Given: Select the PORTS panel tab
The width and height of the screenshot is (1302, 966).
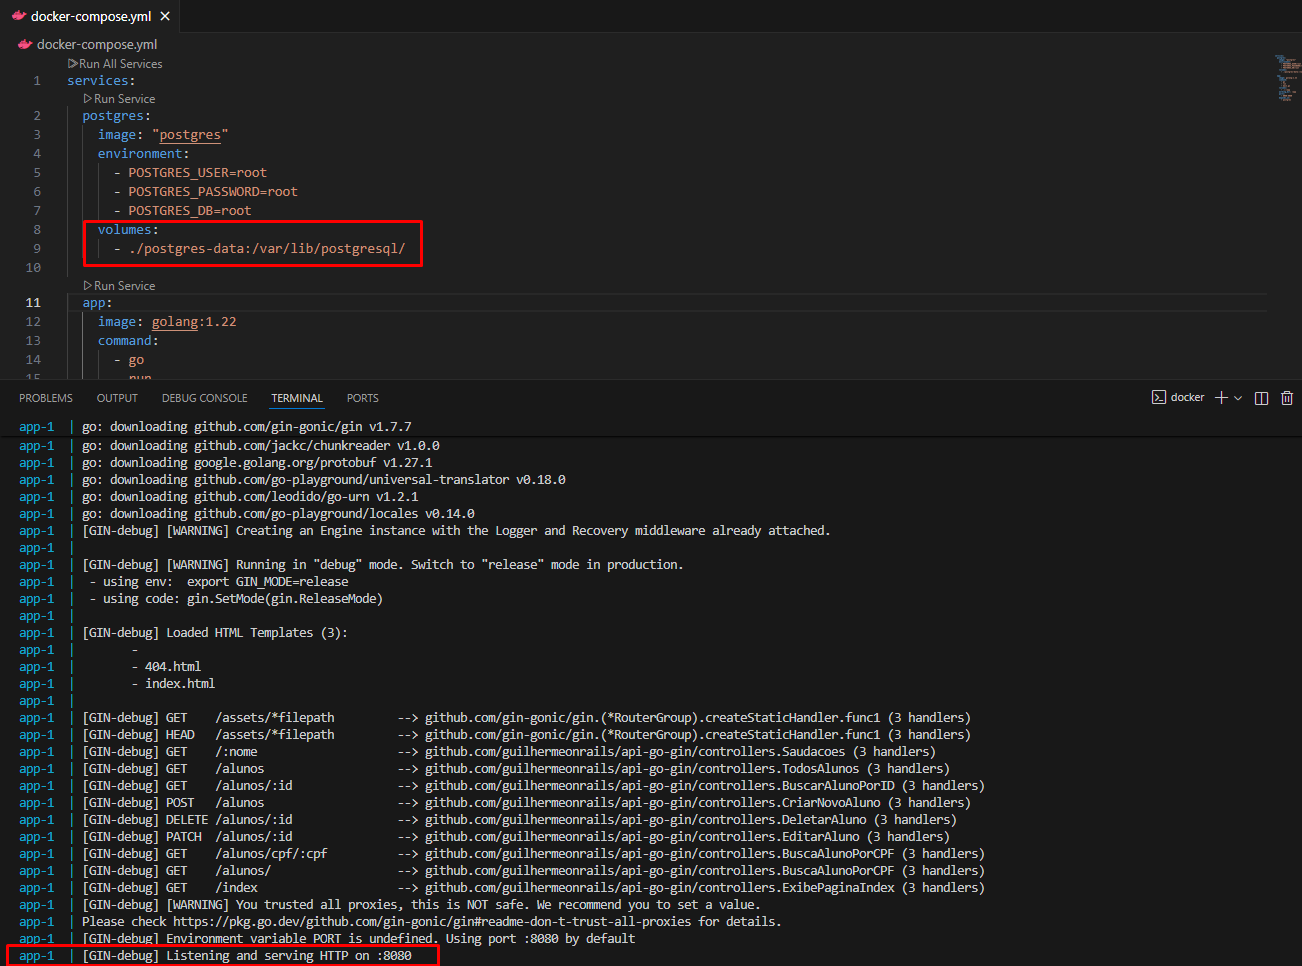Looking at the screenshot, I should point(362,398).
